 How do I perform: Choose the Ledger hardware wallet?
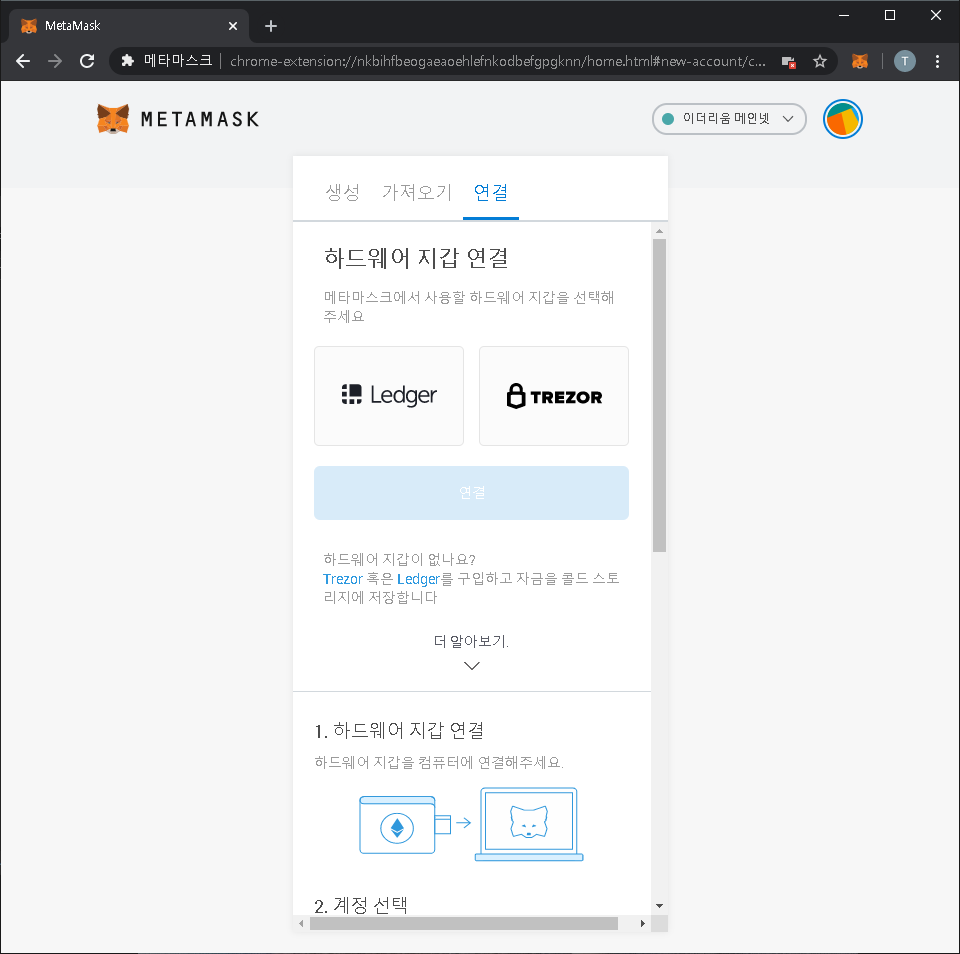[x=389, y=396]
